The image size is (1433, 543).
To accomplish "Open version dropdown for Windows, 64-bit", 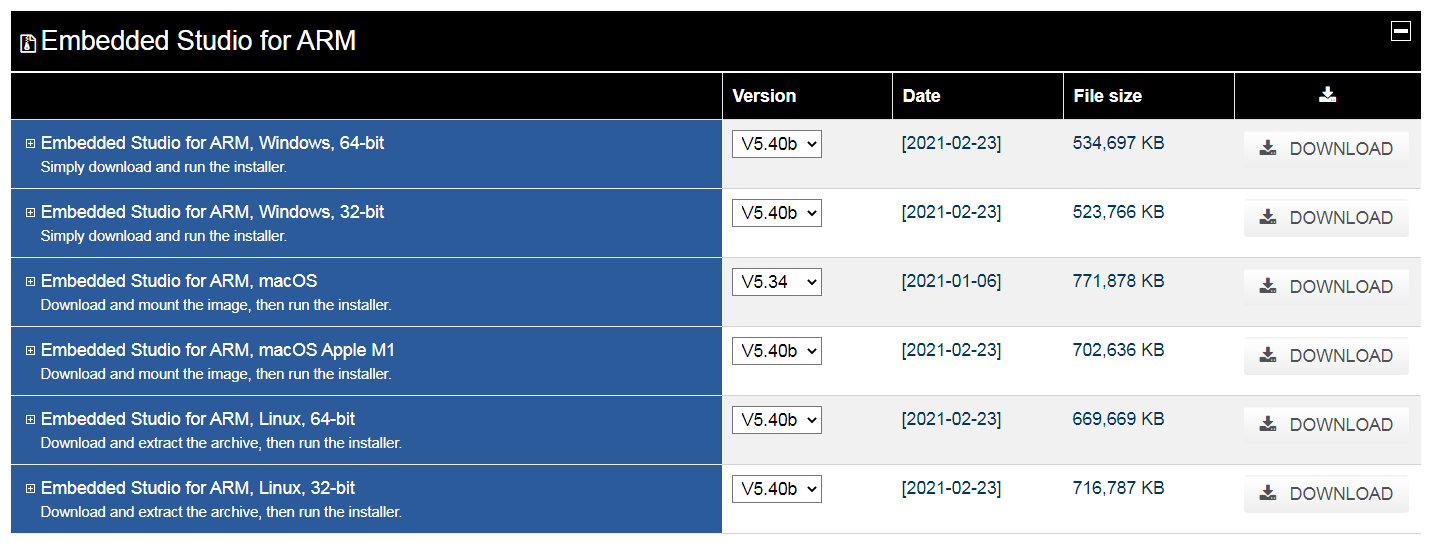I will click(776, 144).
